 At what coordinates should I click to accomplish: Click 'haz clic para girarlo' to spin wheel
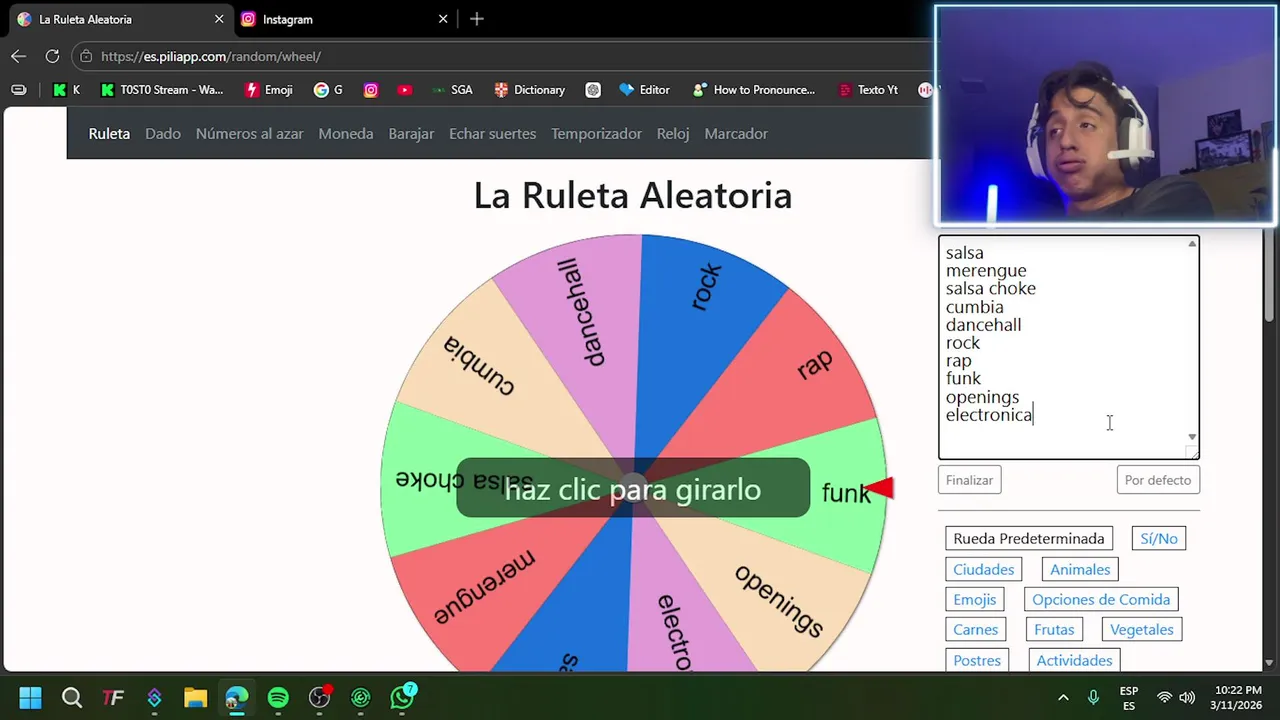tap(633, 489)
